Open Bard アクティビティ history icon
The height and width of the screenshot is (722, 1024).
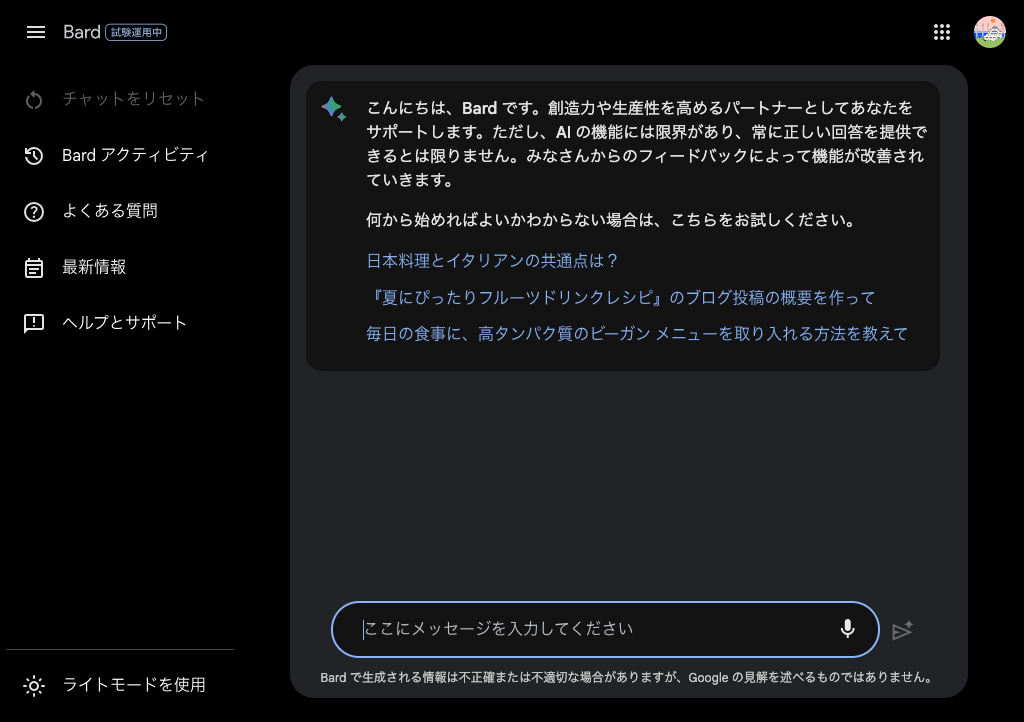pos(36,155)
